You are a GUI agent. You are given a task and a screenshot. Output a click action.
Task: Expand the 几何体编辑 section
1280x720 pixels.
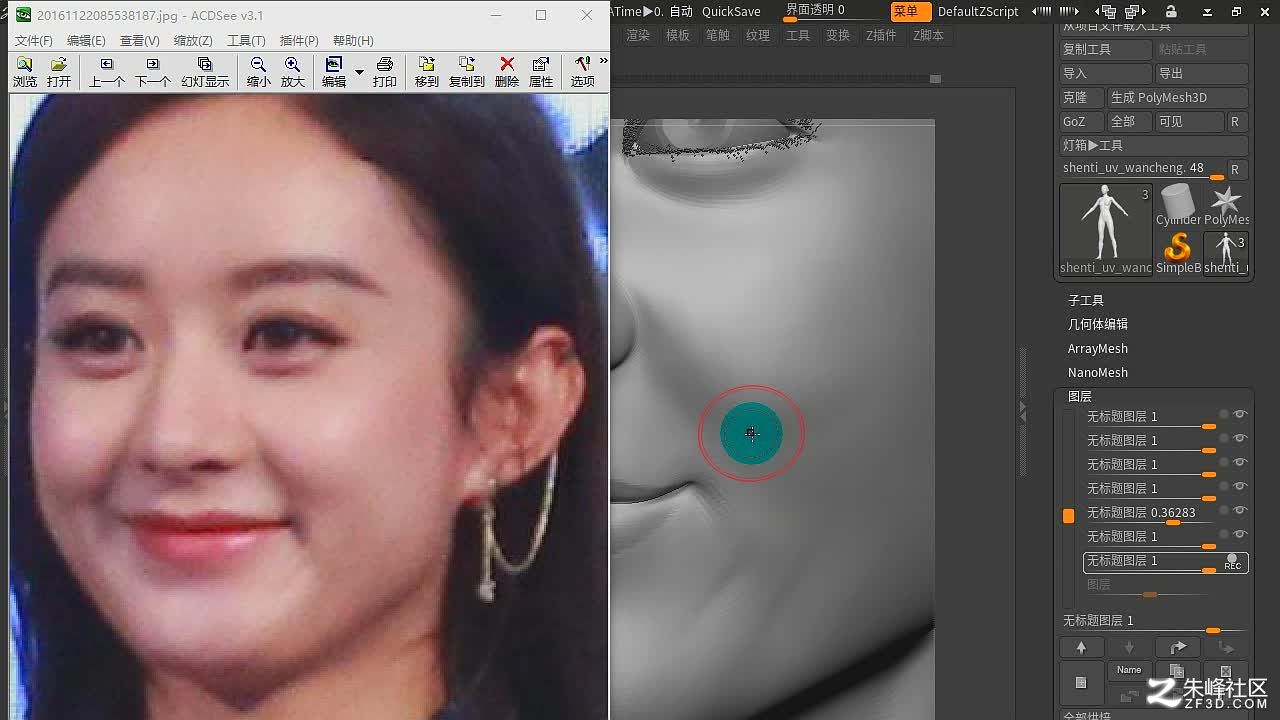[1097, 324]
